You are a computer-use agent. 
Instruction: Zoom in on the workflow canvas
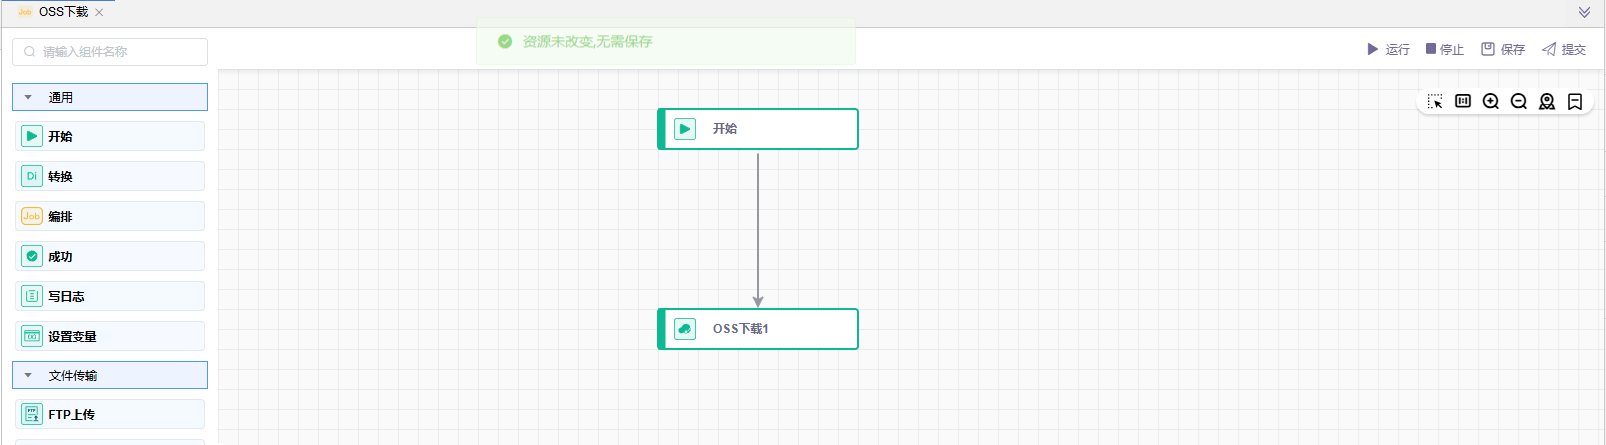(x=1491, y=101)
